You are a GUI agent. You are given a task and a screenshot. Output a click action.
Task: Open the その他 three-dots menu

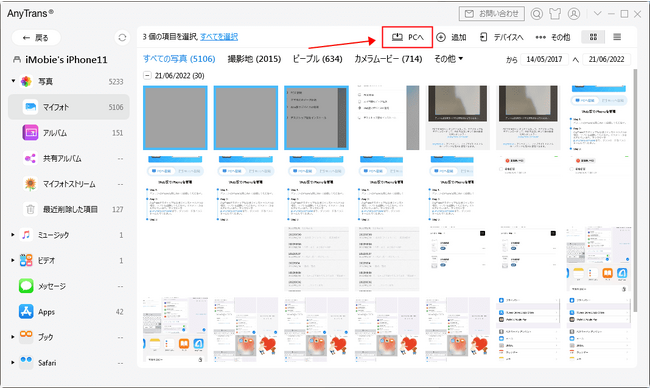[x=553, y=37]
